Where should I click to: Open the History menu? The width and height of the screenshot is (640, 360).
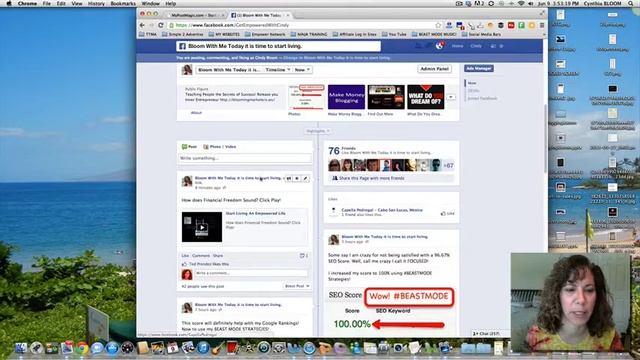[96, 3]
